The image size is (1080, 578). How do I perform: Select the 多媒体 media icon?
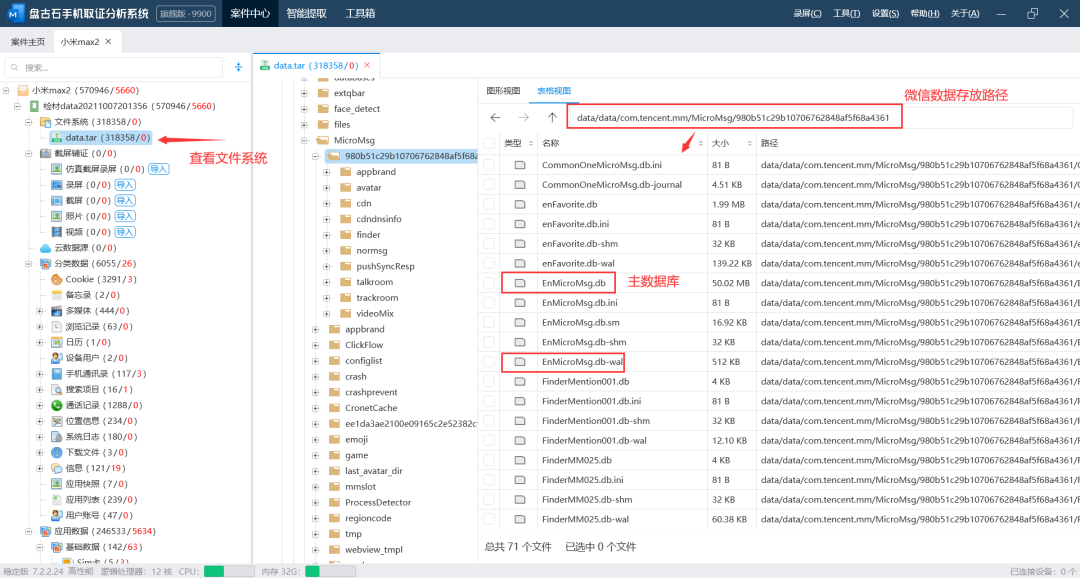57,311
